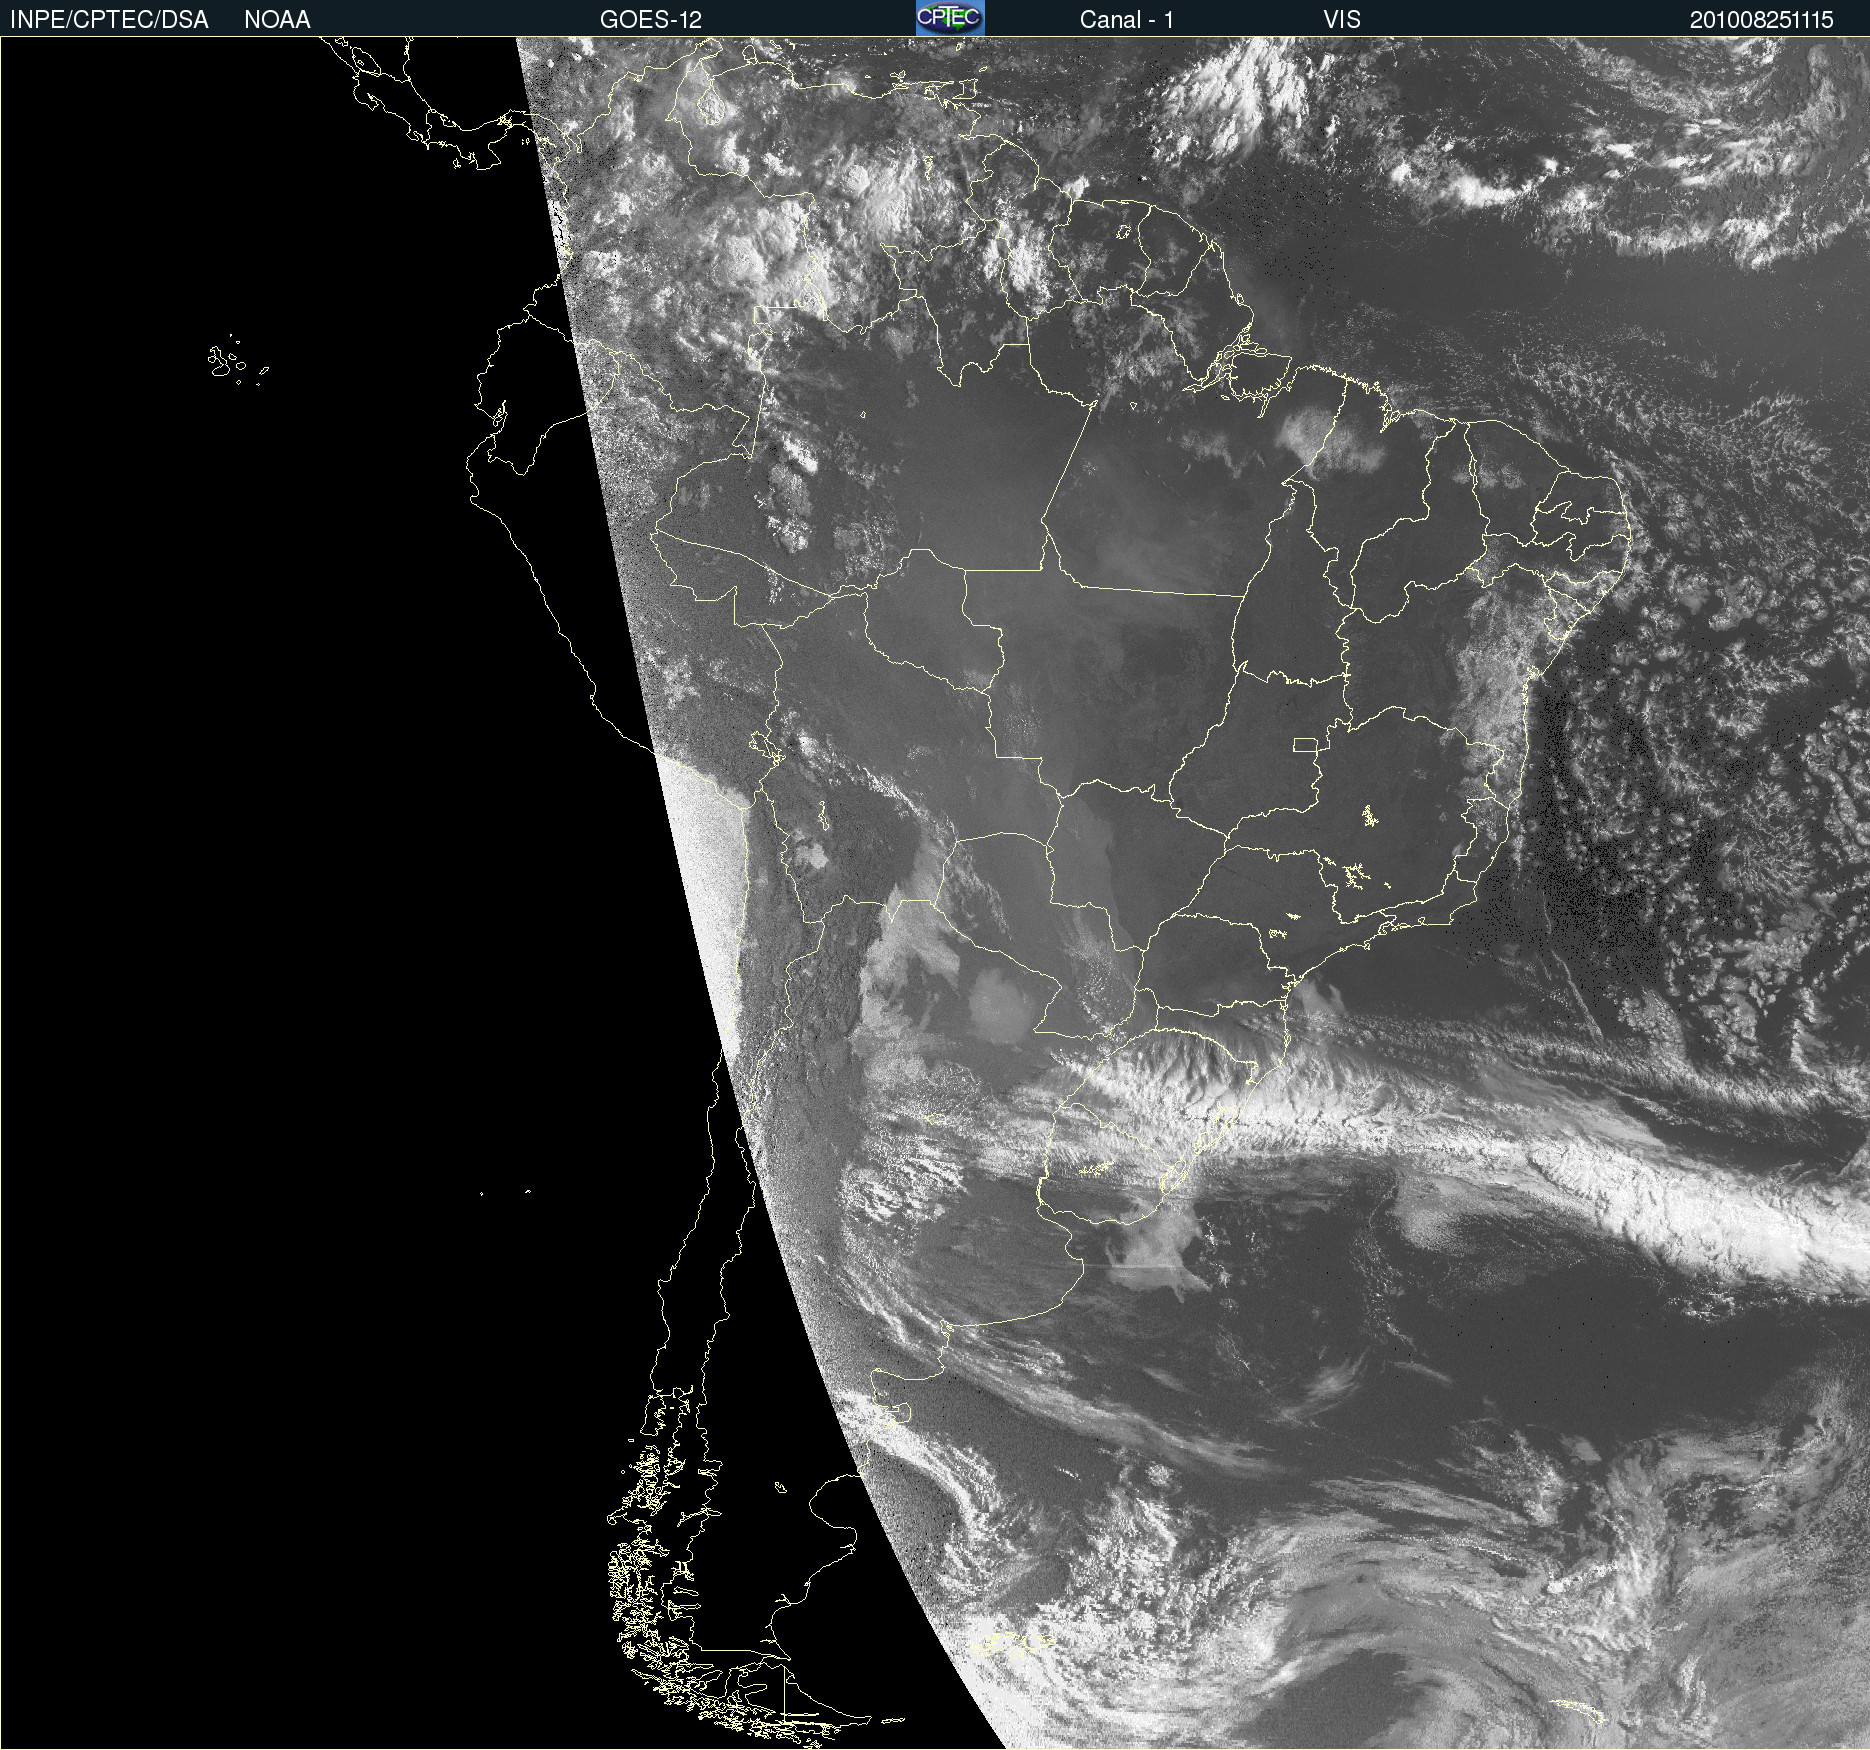Screen dimensions: 1870x1750
Task: Click the NOAA label in header
Action: tap(277, 20)
